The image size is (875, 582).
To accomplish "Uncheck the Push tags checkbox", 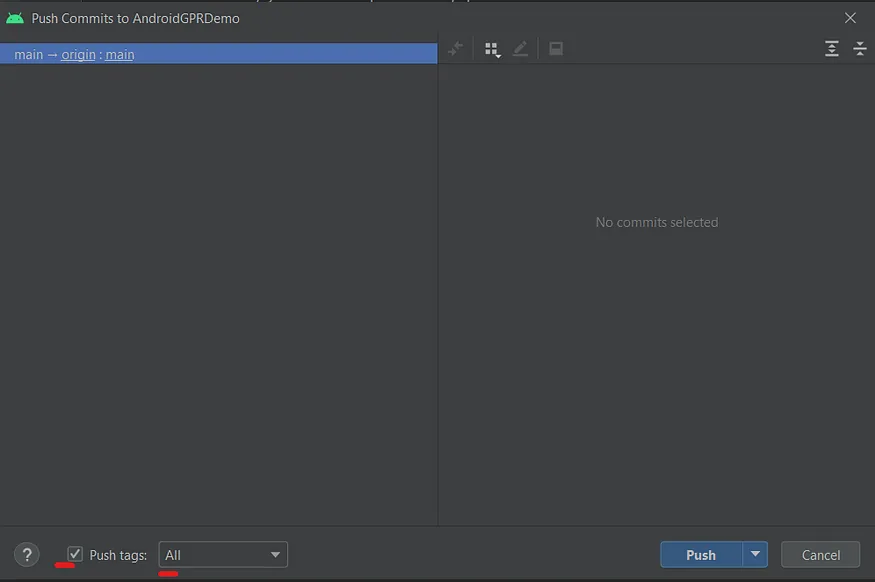I will pyautogui.click(x=75, y=554).
